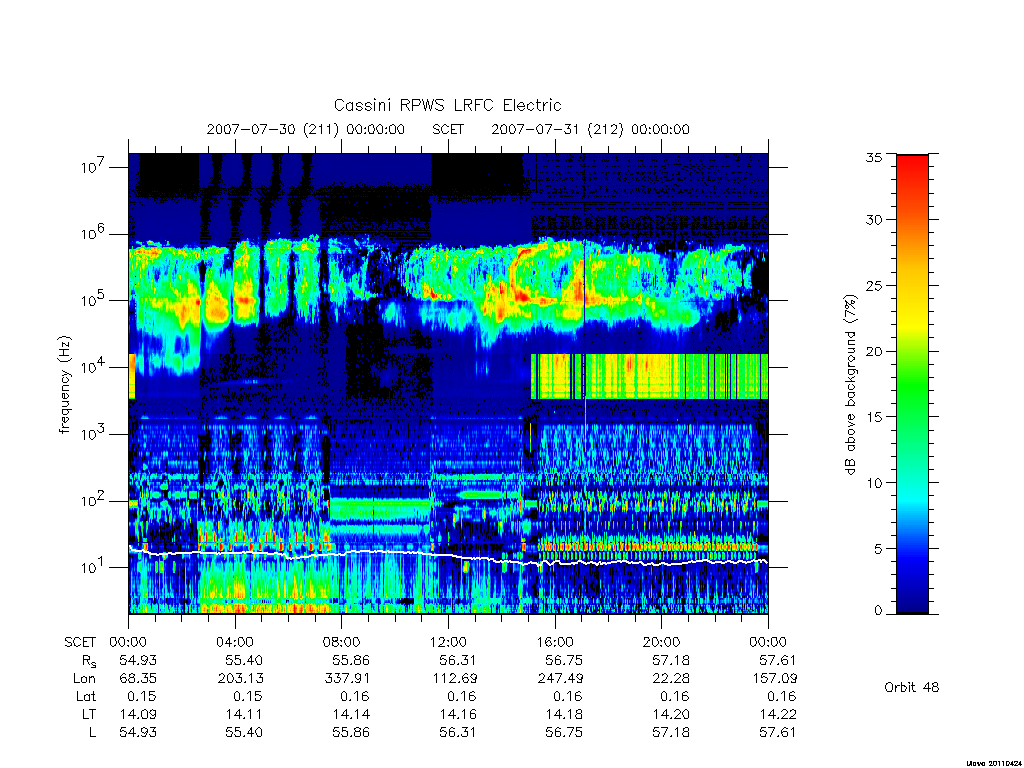
Task: Click the rainbow color bar scale
Action: [x=912, y=384]
